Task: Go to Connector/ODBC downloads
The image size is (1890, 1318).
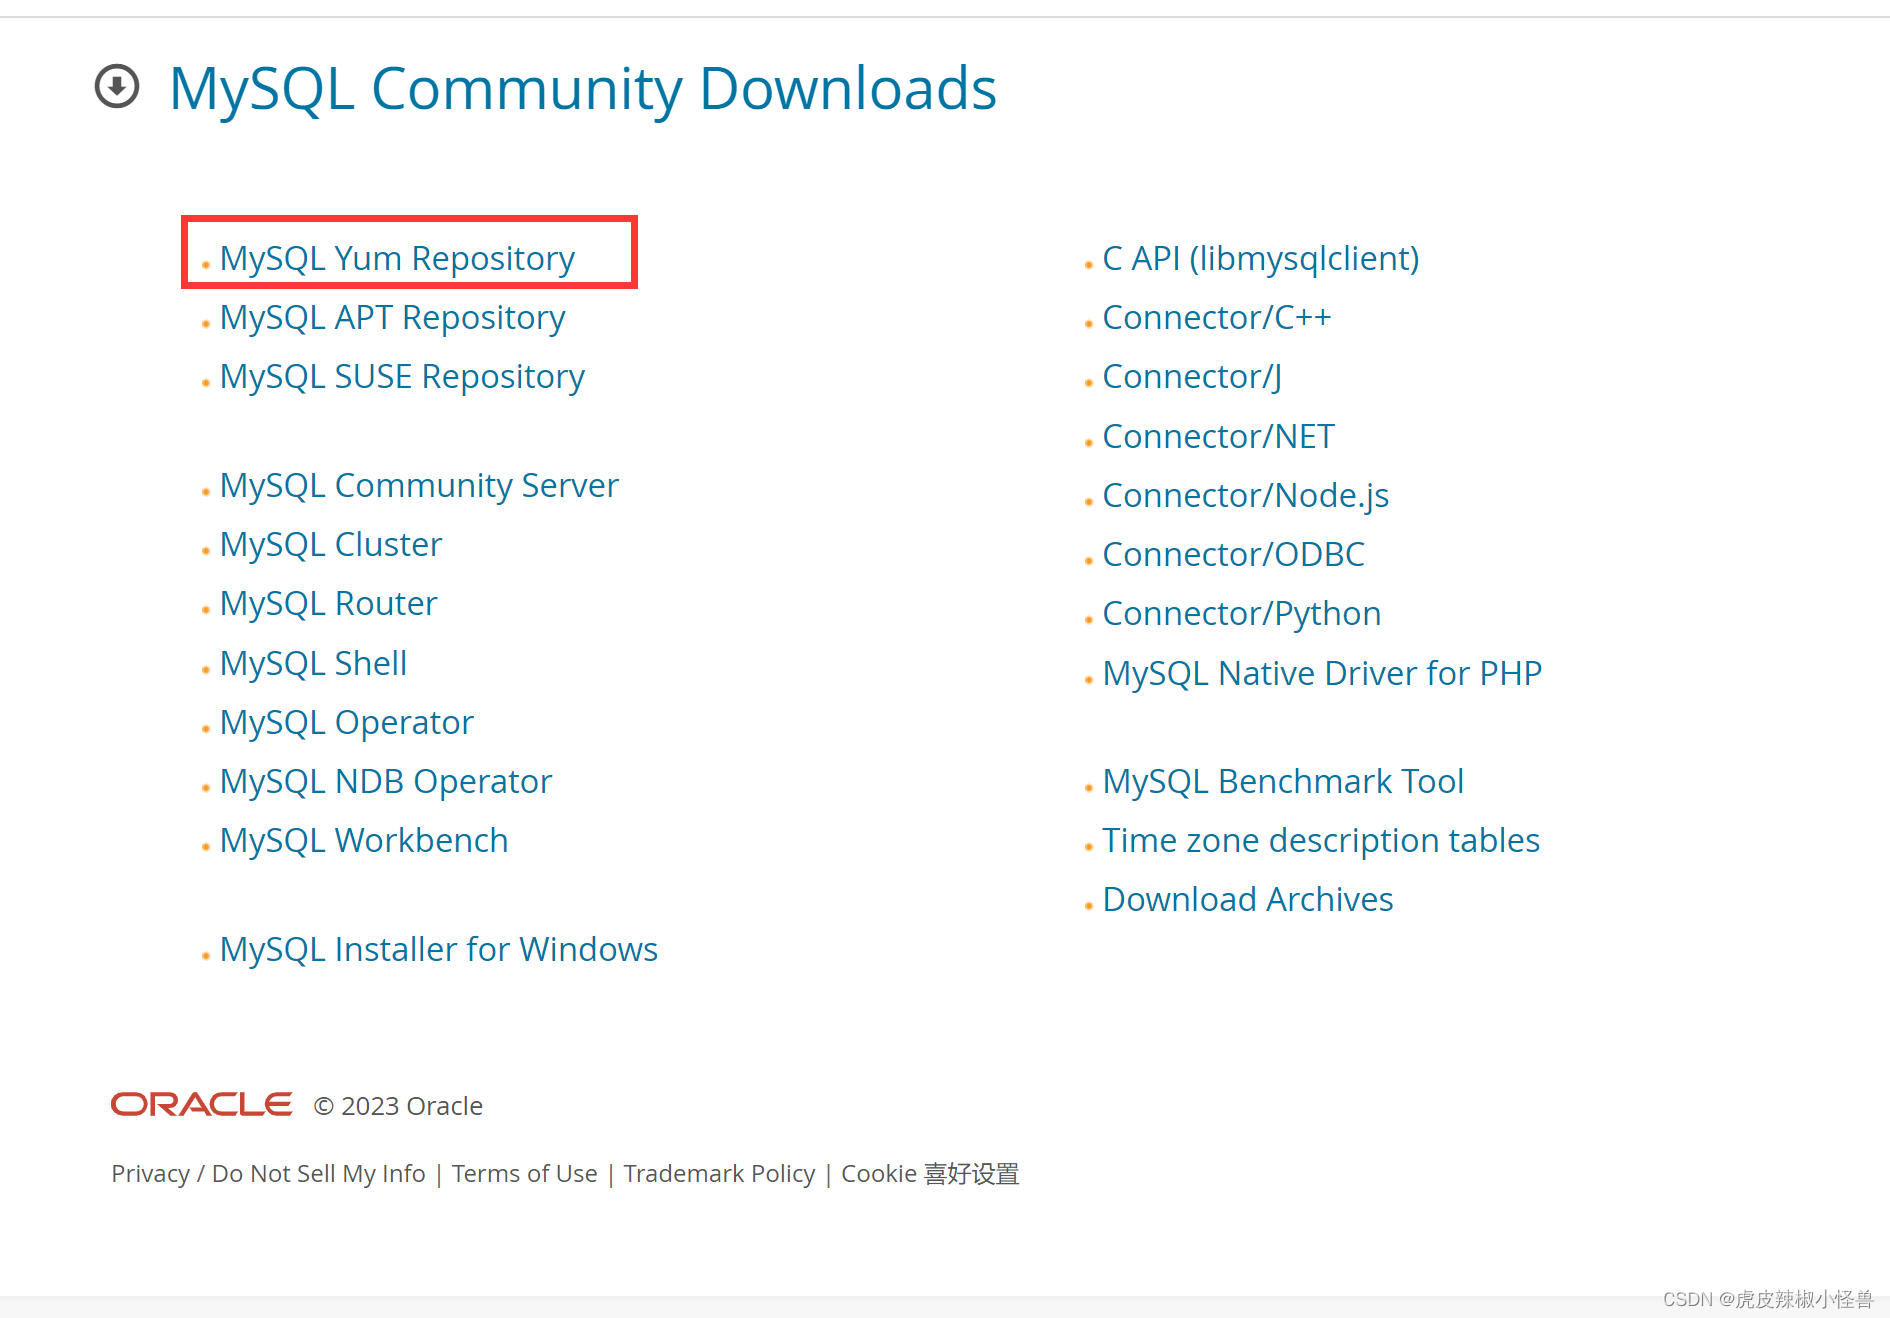Action: (1234, 554)
